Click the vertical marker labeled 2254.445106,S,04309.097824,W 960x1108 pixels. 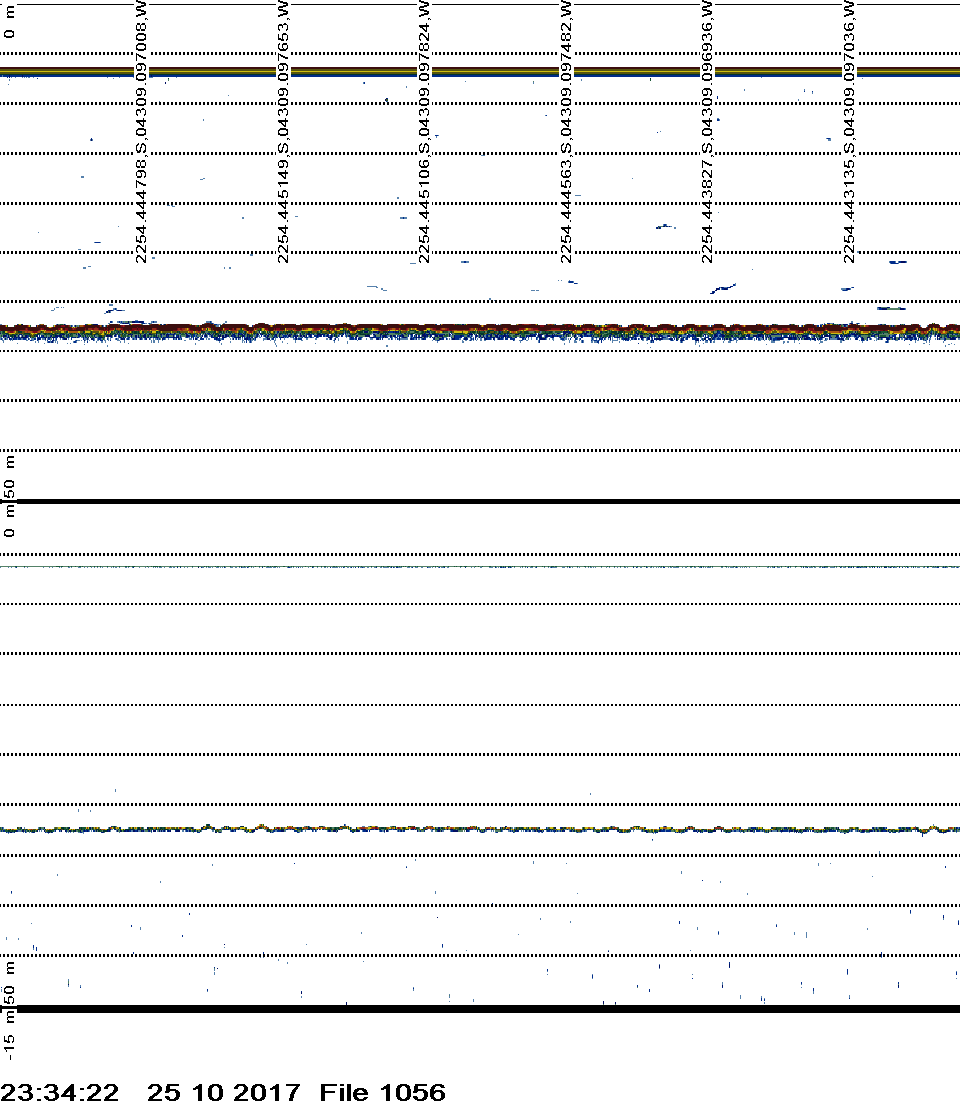point(425,132)
